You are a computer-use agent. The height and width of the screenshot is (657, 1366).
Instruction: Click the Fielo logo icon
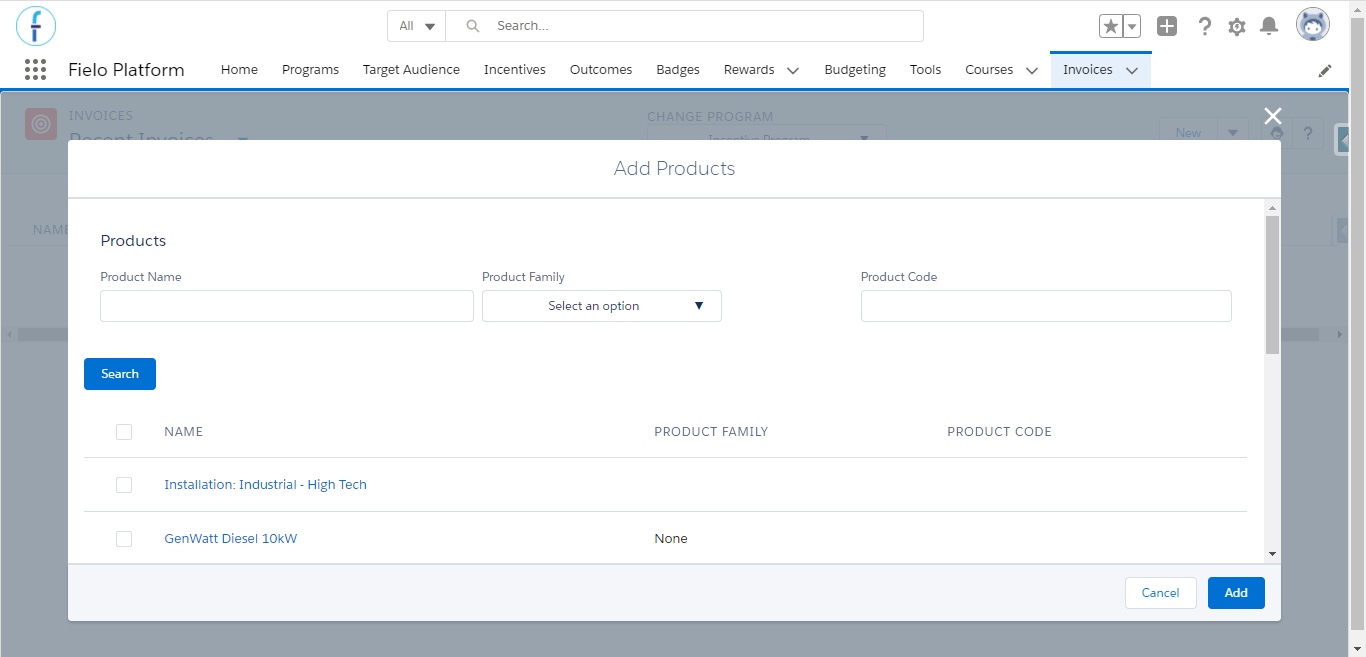[x=36, y=26]
